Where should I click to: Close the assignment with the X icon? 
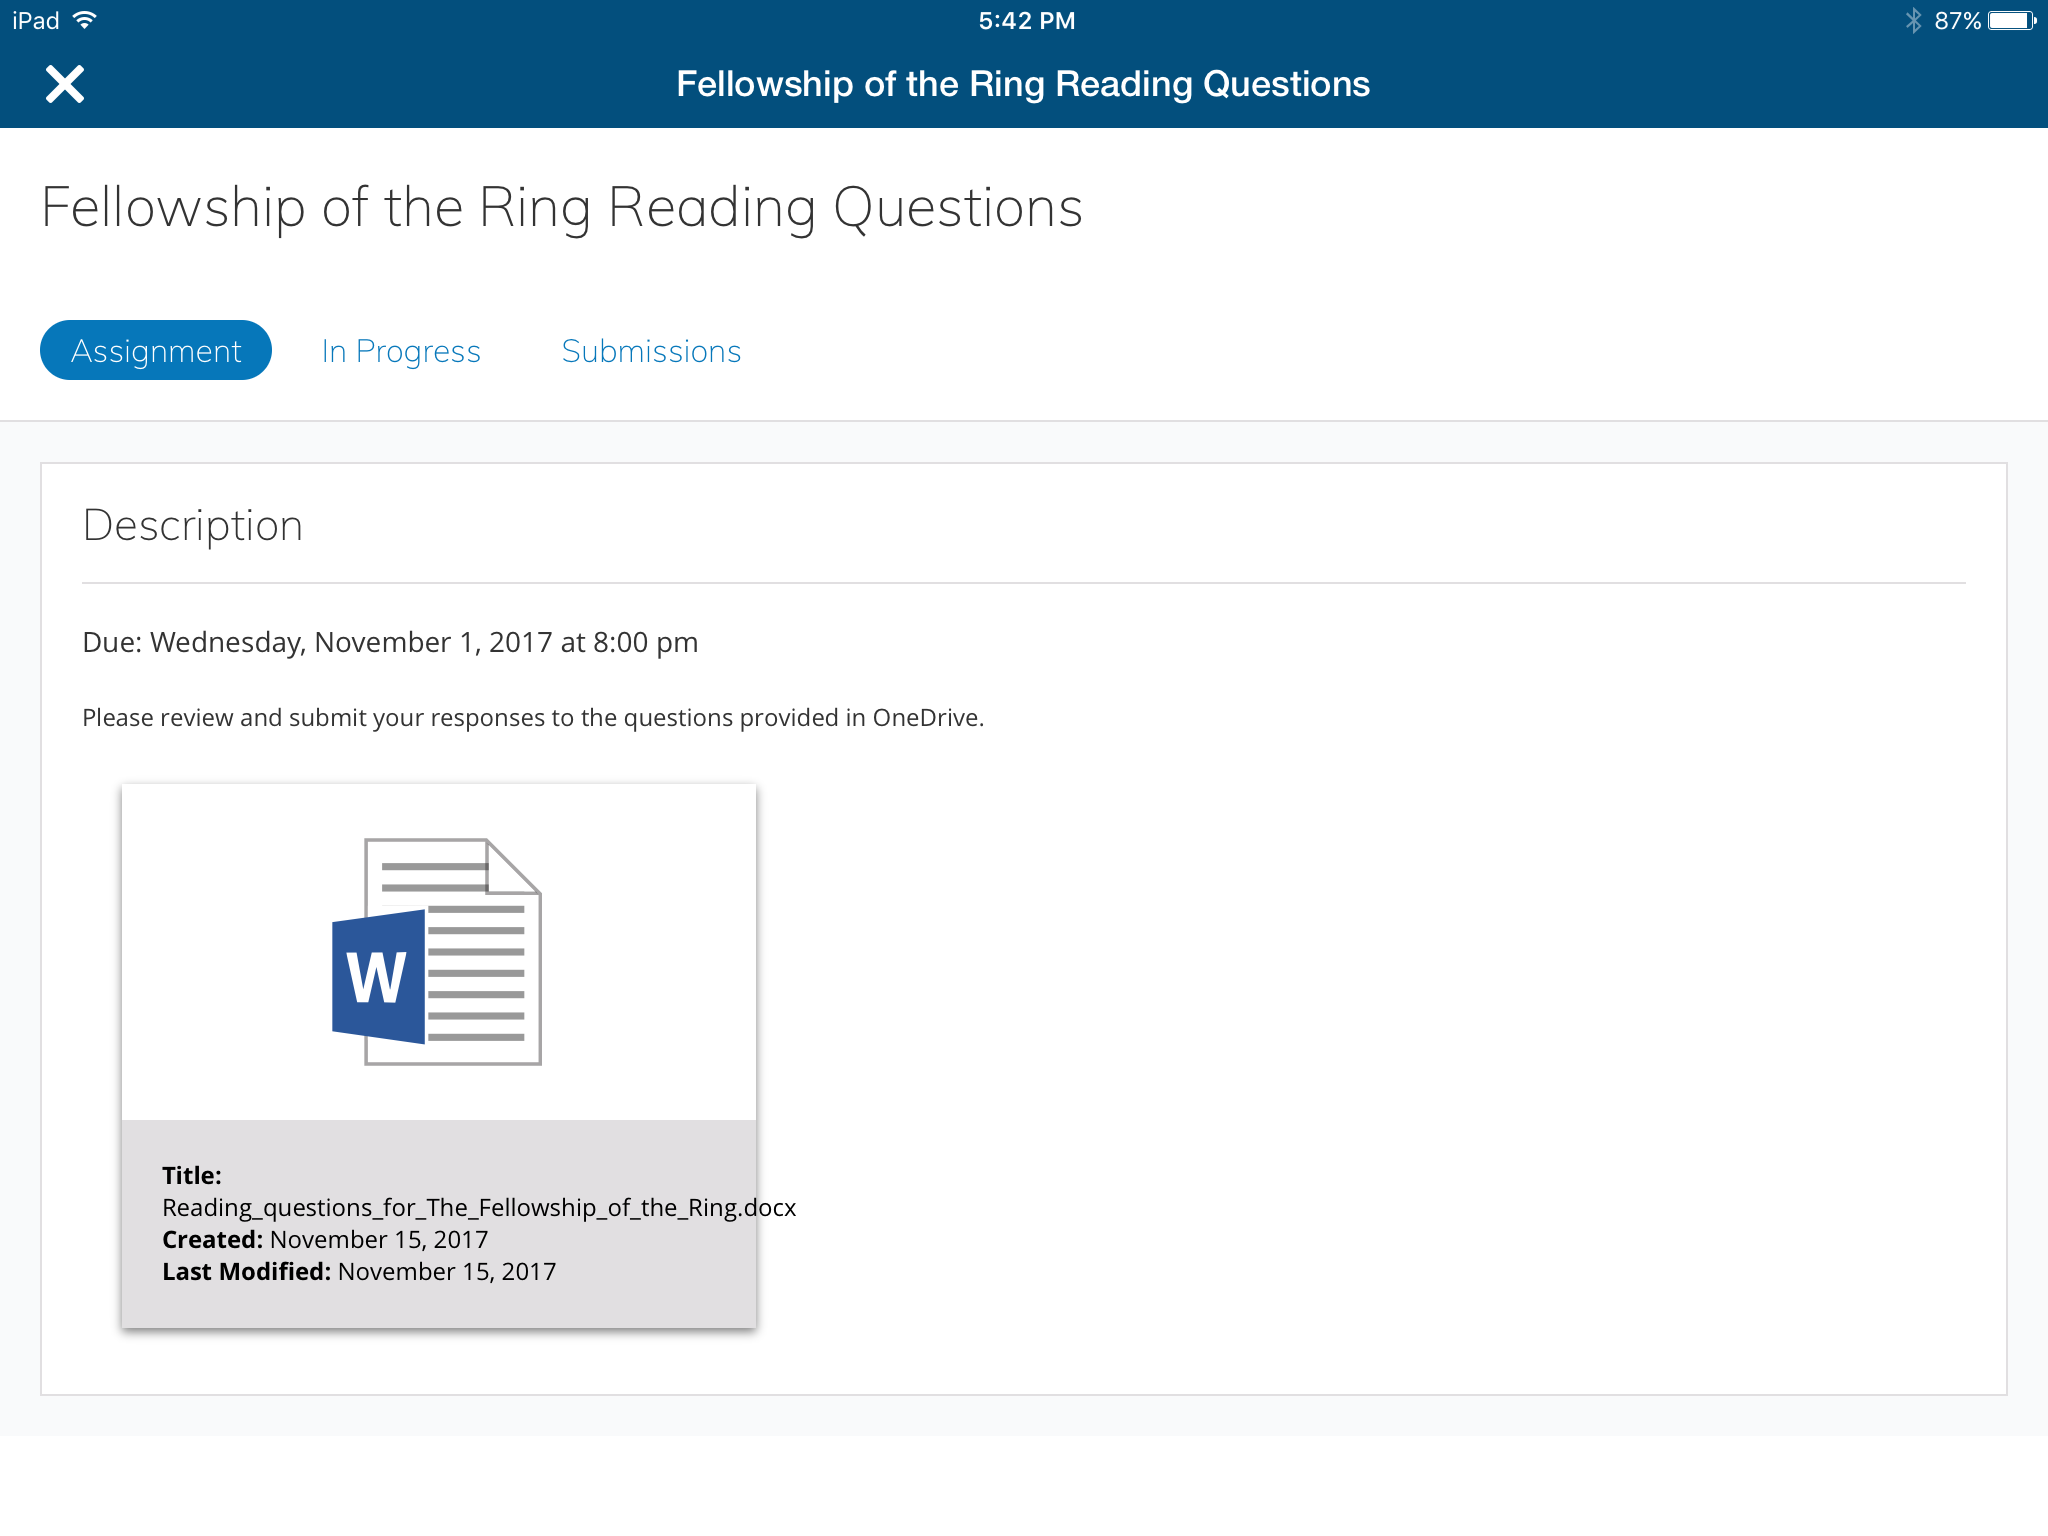[65, 84]
